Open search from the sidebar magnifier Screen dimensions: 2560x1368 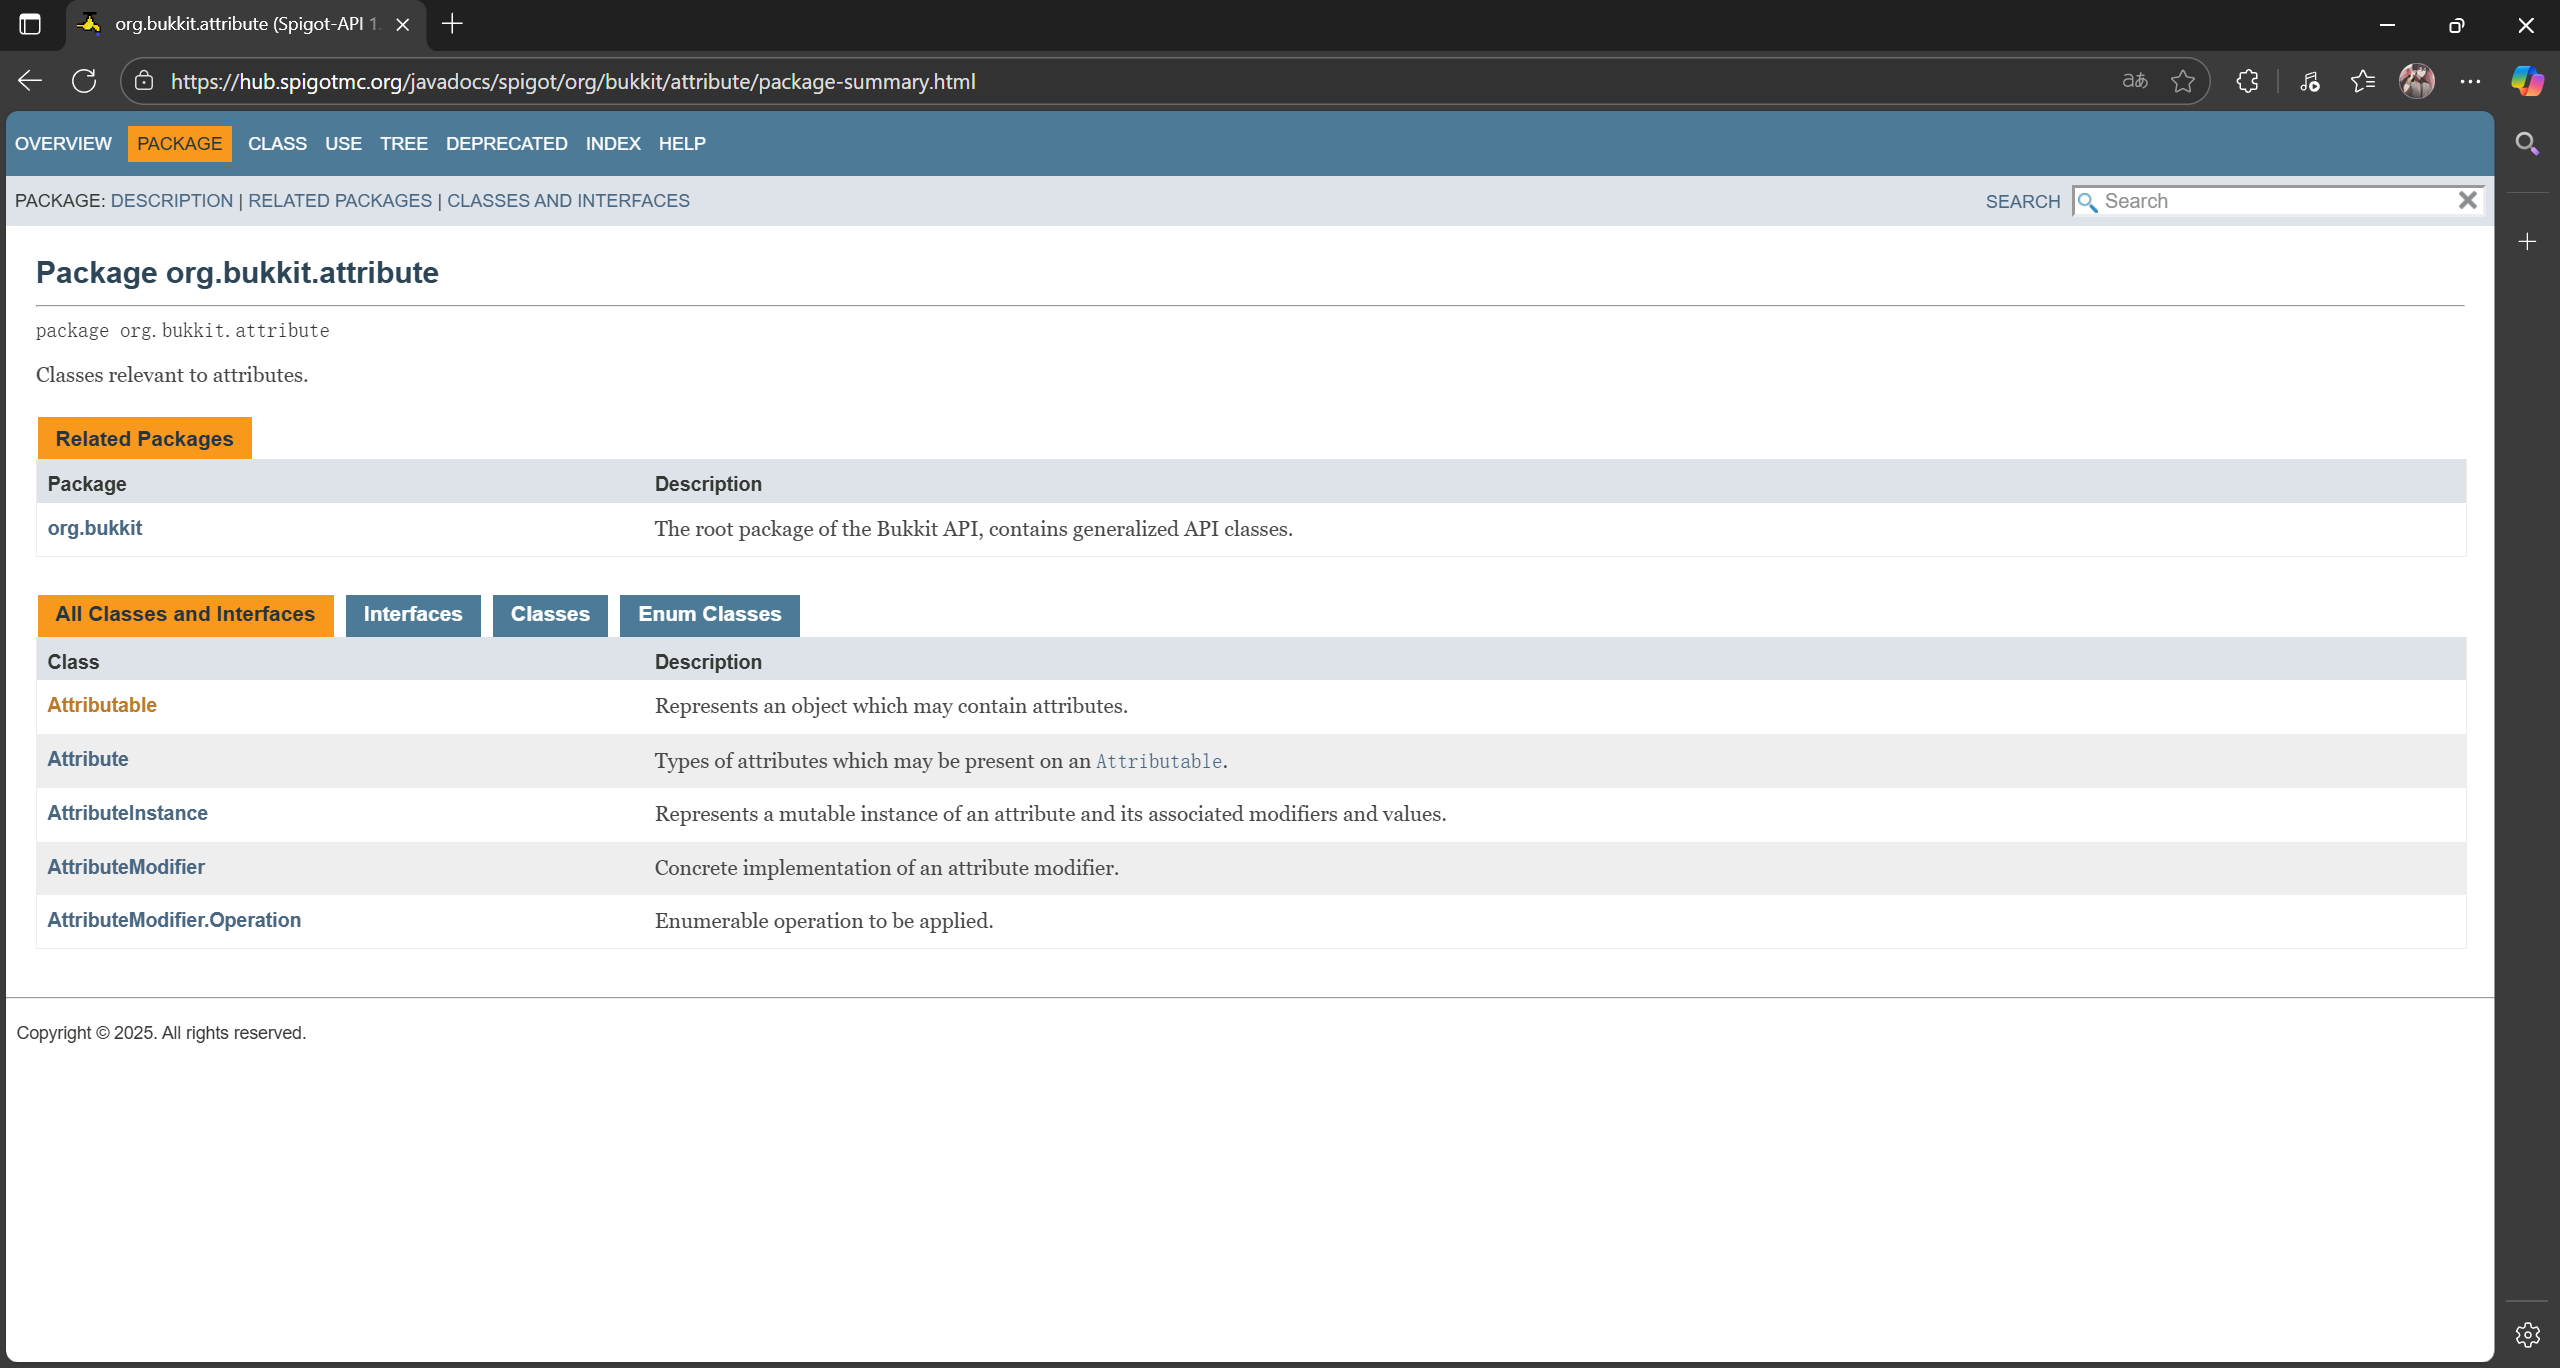point(2528,143)
